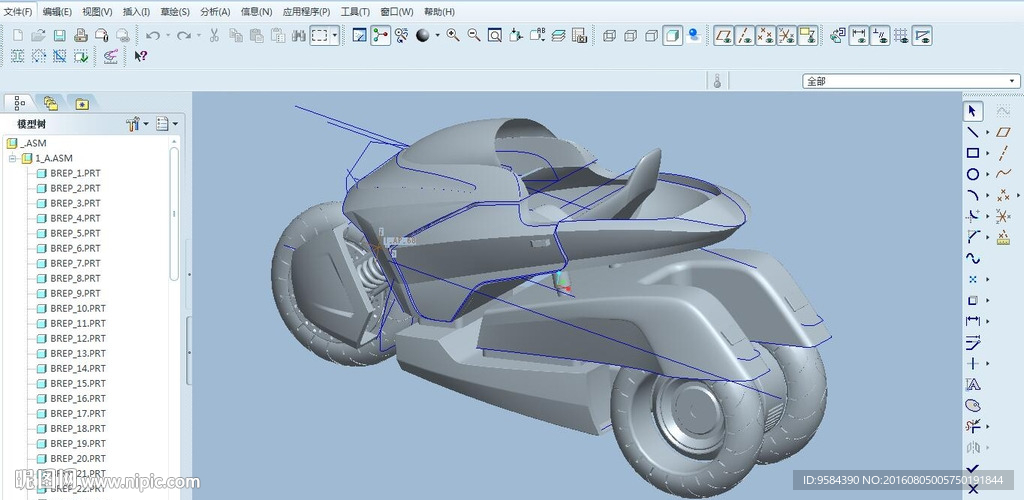Click the green checkmark to accept sketch
This screenshot has height=500, width=1024.
(x=973, y=469)
